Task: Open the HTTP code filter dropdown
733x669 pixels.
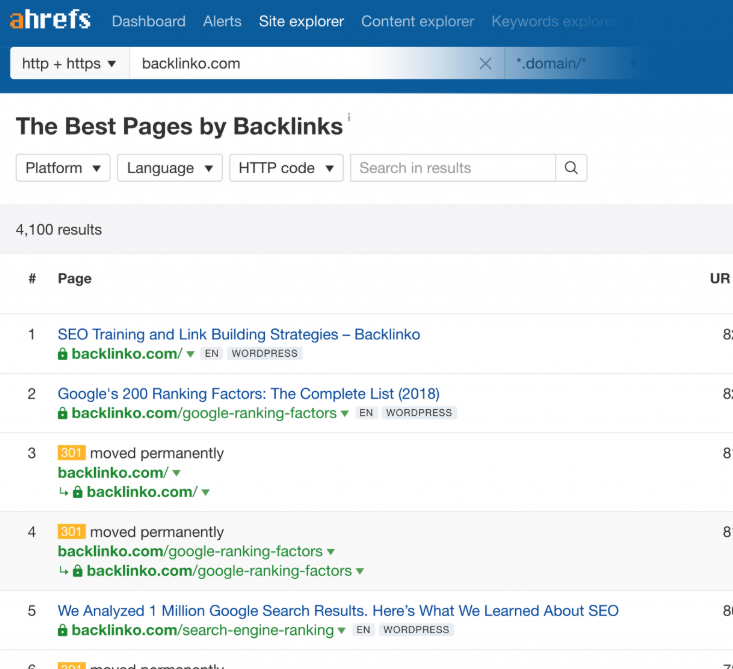Action: 286,168
